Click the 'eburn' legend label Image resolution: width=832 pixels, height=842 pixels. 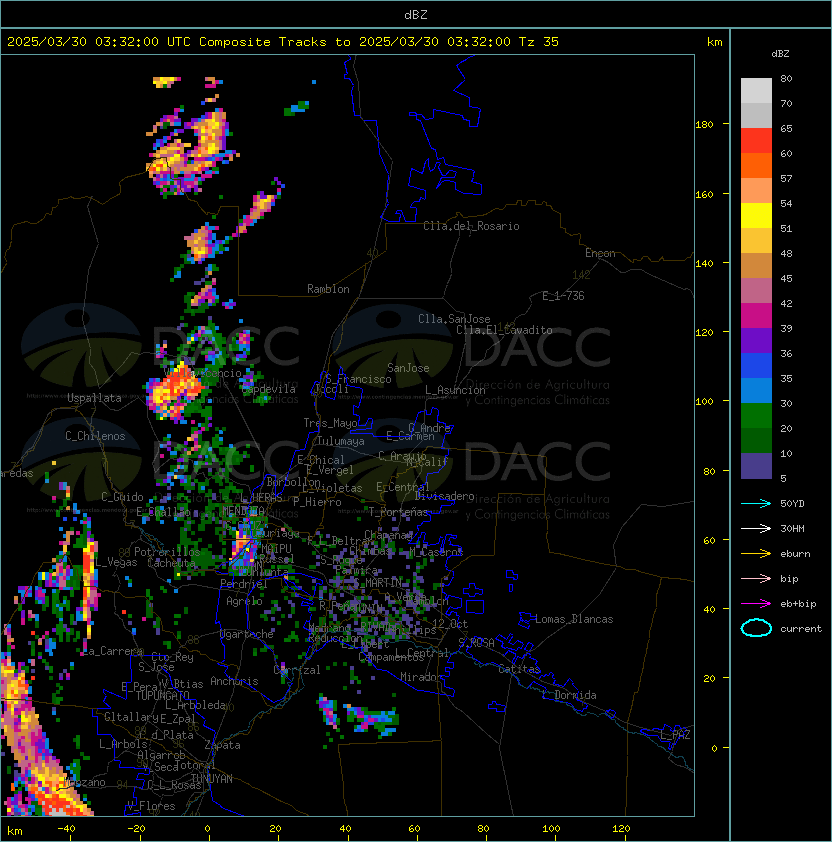pos(795,554)
